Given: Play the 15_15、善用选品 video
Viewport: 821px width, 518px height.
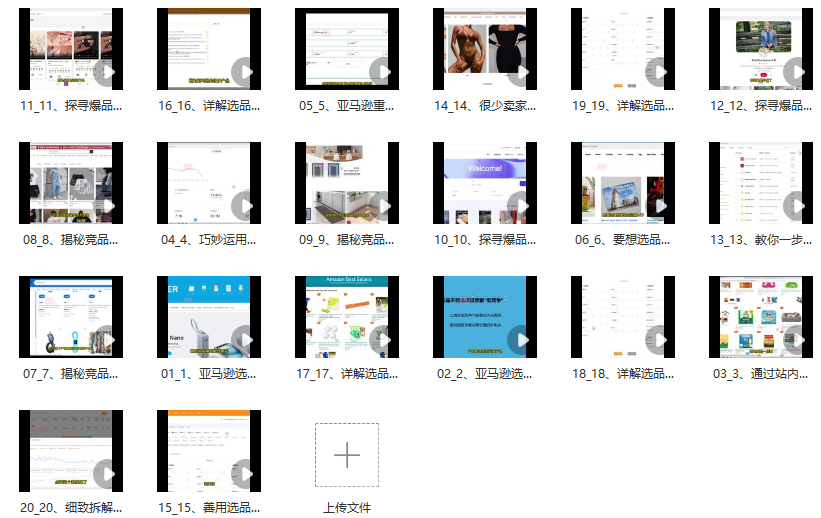Looking at the screenshot, I should [x=246, y=474].
